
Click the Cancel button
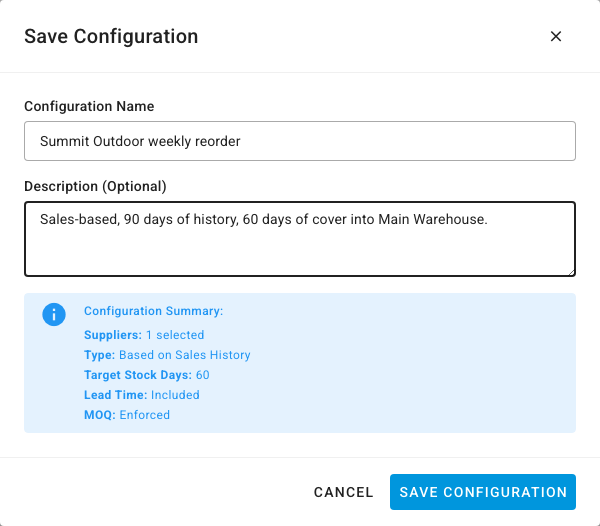tap(343, 492)
